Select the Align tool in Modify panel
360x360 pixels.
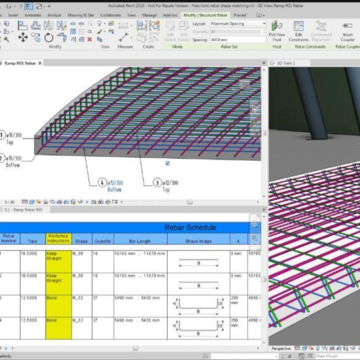coord(23,25)
